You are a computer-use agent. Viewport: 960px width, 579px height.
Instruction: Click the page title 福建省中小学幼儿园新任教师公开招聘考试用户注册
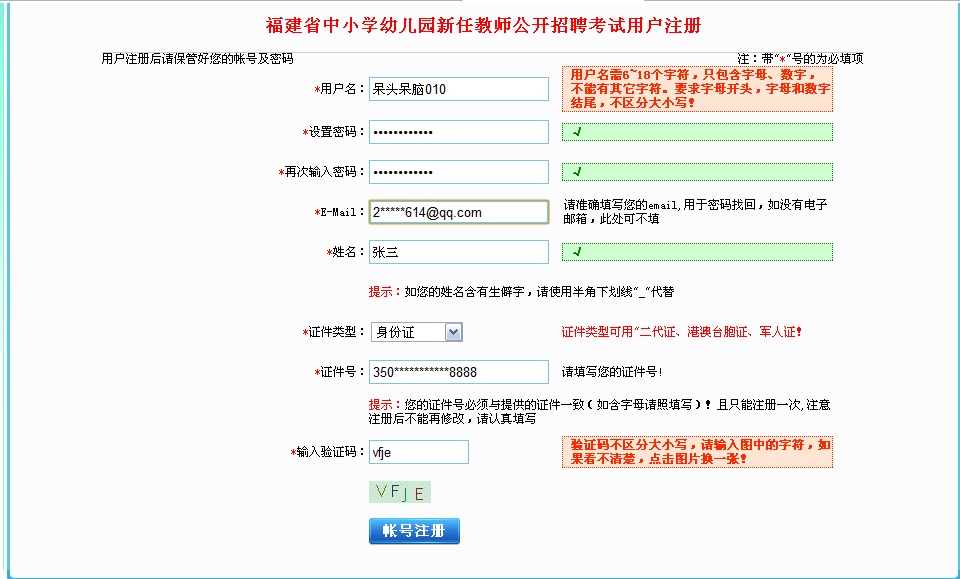pos(483,25)
